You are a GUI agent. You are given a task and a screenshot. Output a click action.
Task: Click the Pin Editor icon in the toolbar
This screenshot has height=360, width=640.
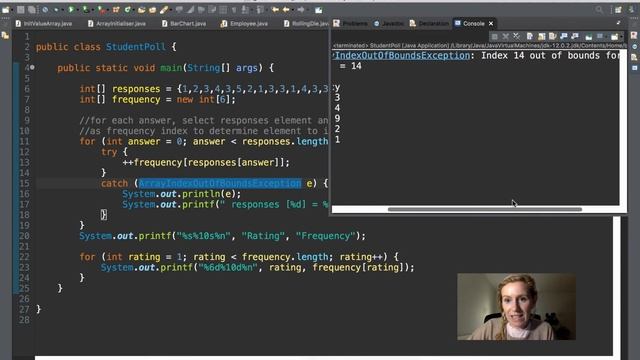click(318, 10)
